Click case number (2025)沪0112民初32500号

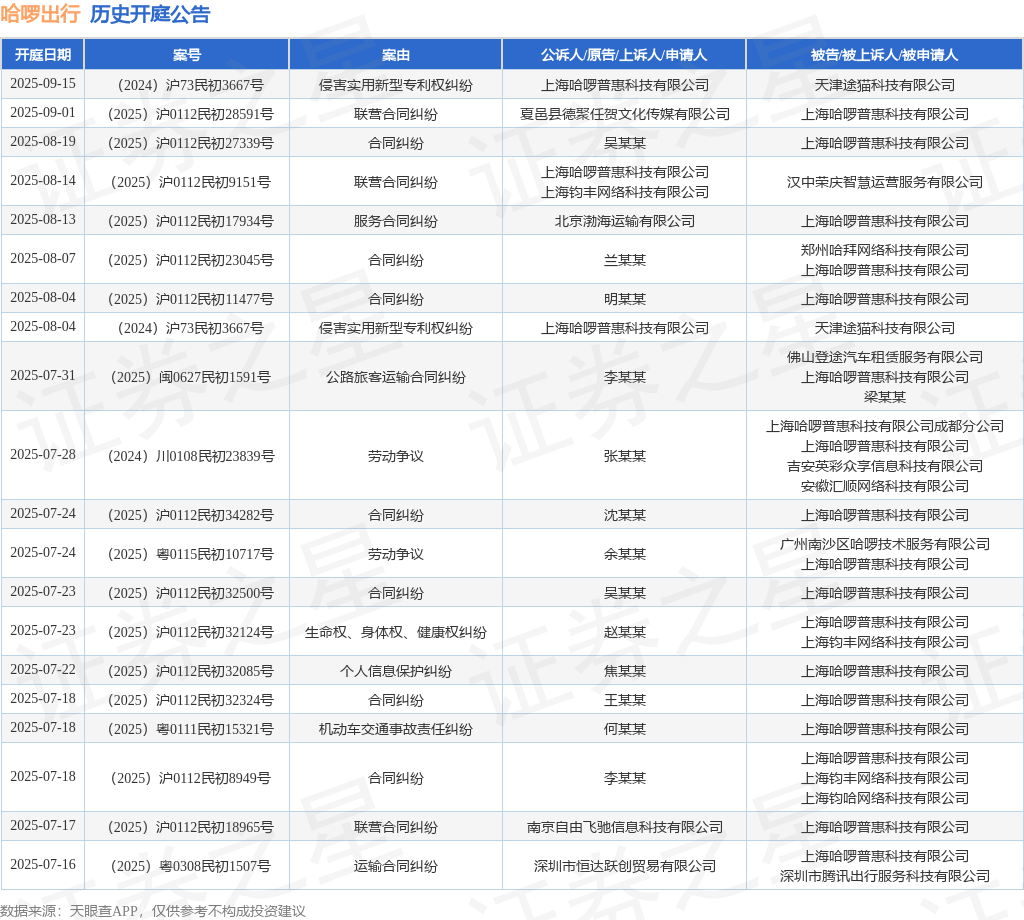coord(190,594)
